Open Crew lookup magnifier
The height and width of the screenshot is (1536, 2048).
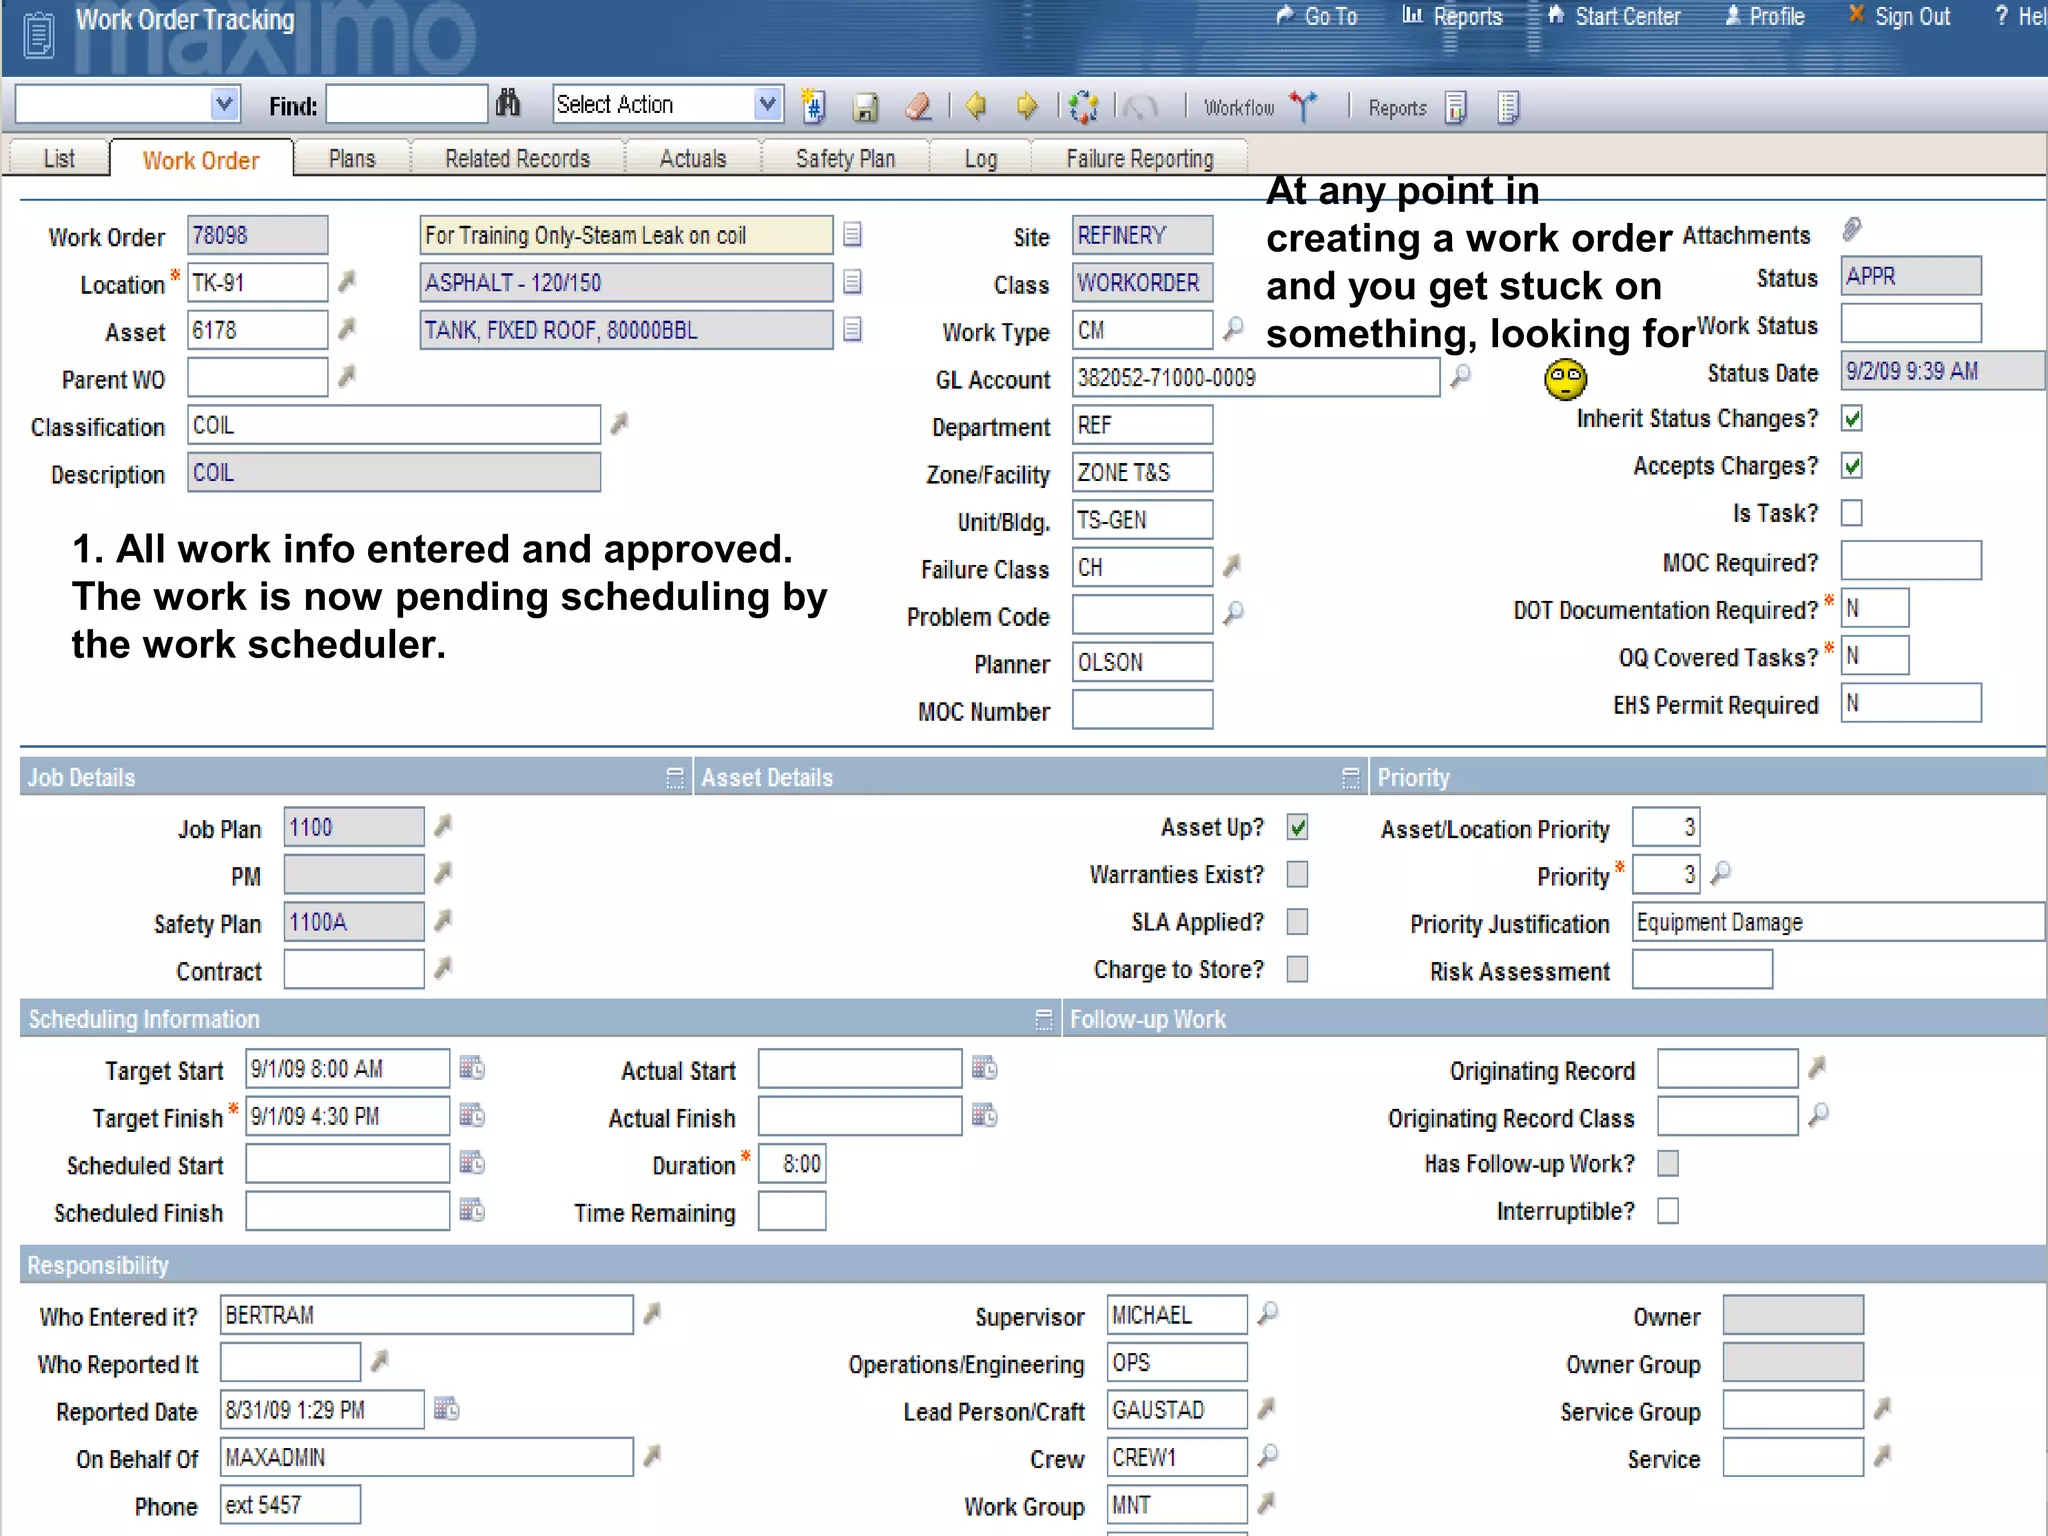coord(1268,1456)
